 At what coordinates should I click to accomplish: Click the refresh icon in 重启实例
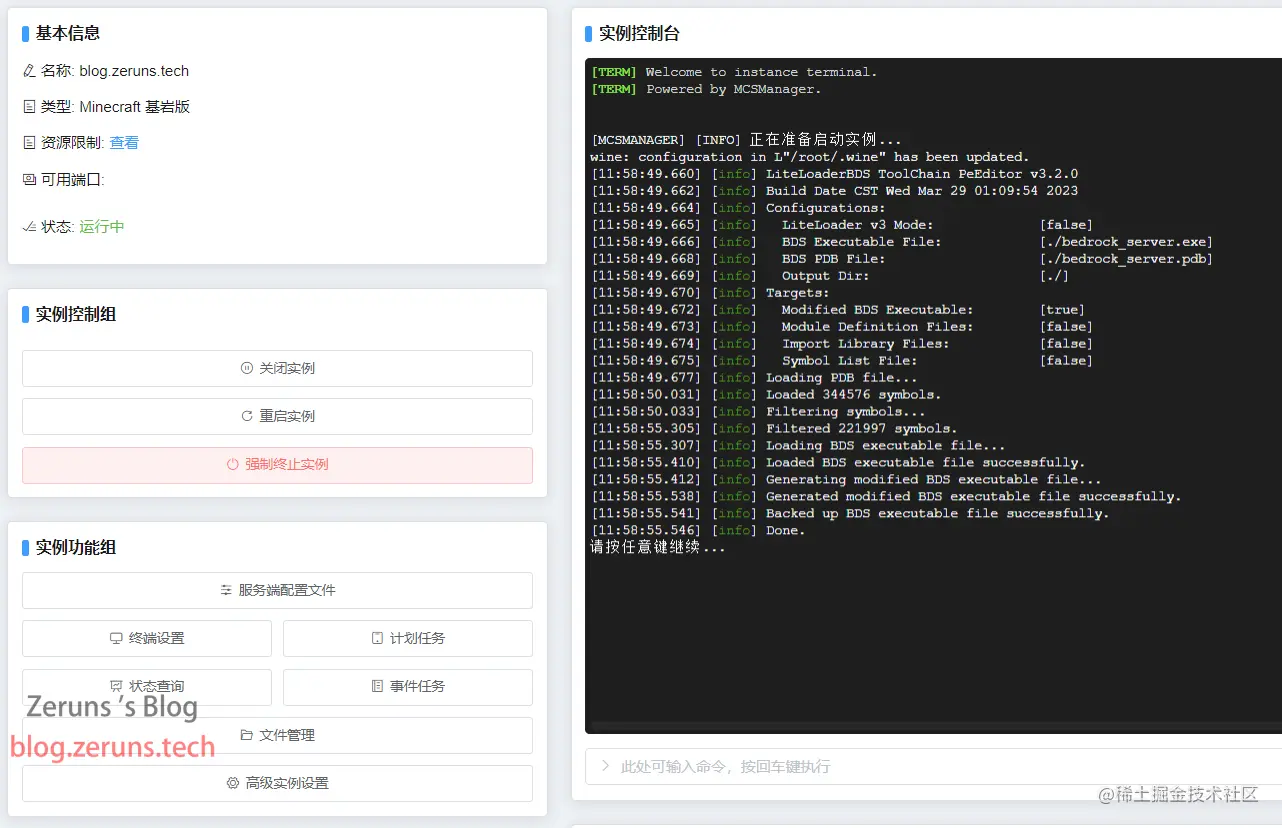pos(247,416)
